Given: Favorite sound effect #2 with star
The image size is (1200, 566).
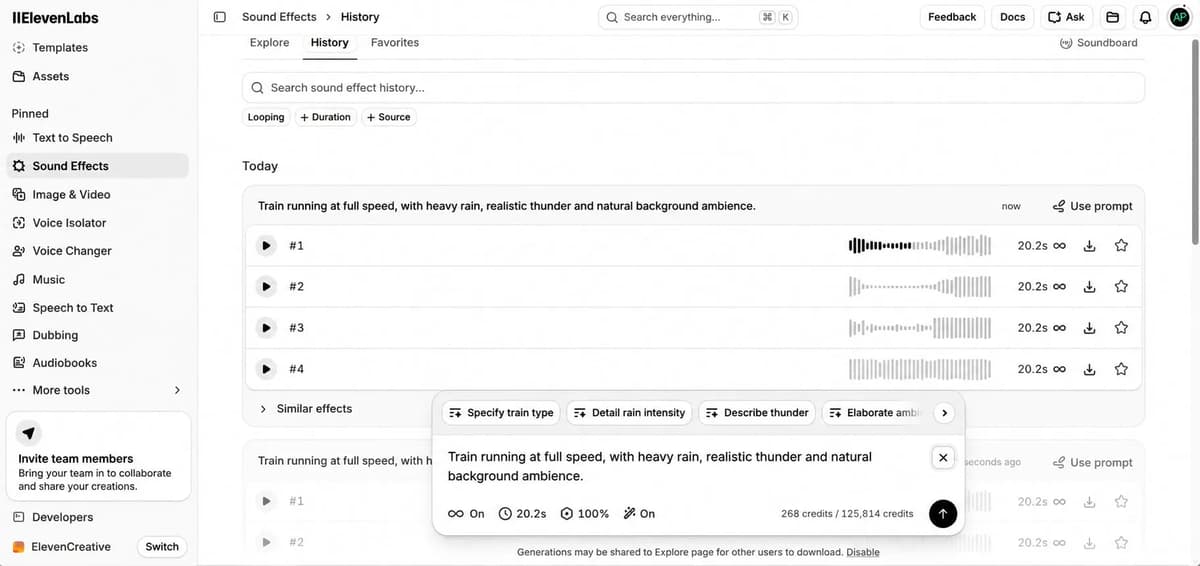Looking at the screenshot, I should point(1121,287).
